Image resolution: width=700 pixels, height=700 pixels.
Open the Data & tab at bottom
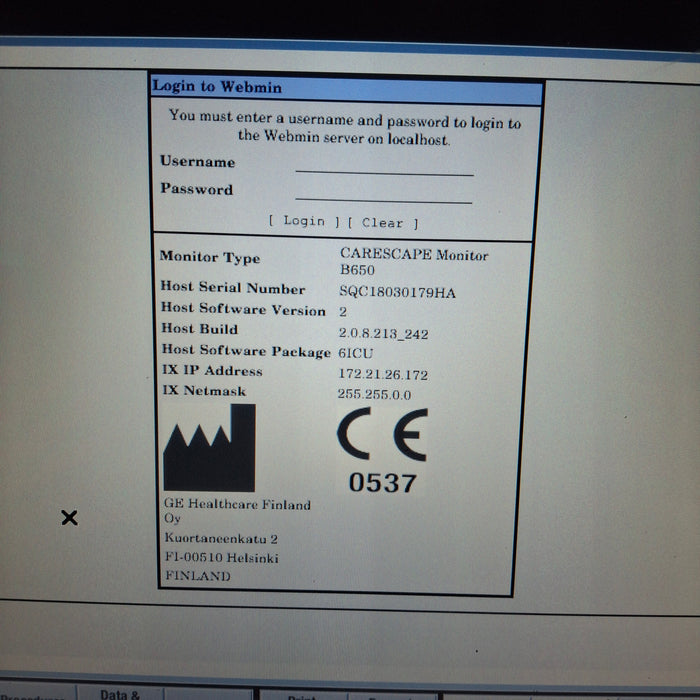click(120, 693)
